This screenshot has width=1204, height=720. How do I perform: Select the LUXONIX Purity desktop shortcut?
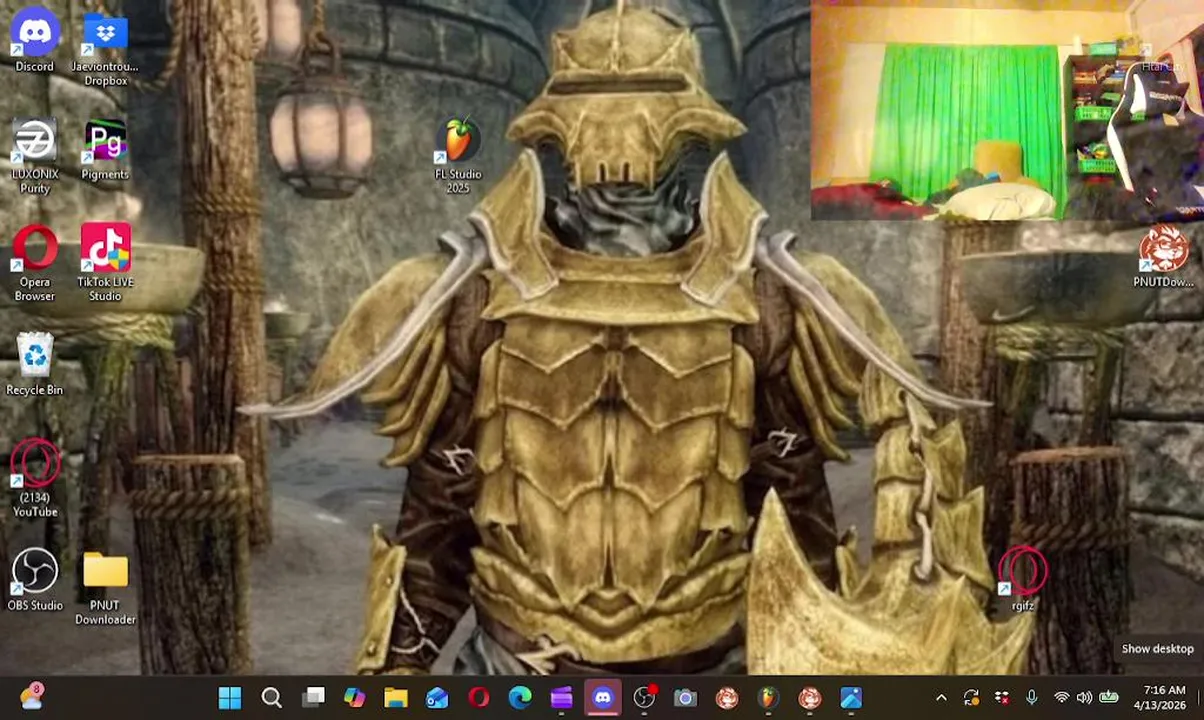tap(35, 157)
